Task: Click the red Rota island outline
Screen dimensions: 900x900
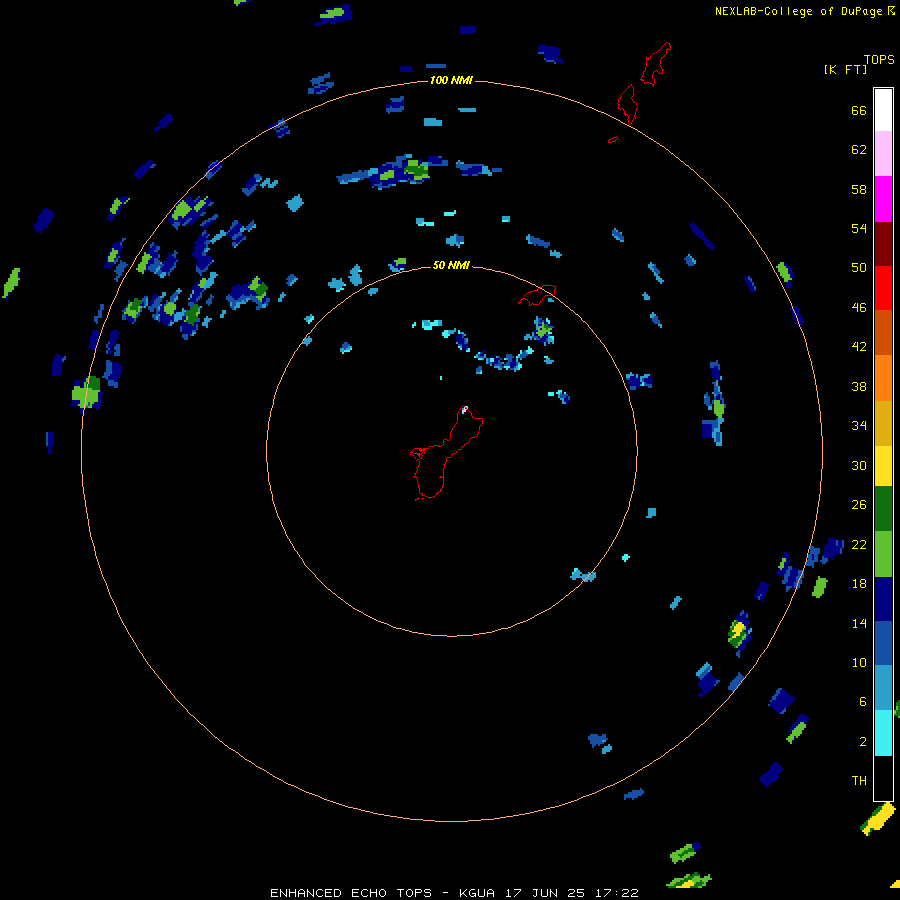Action: (537, 295)
